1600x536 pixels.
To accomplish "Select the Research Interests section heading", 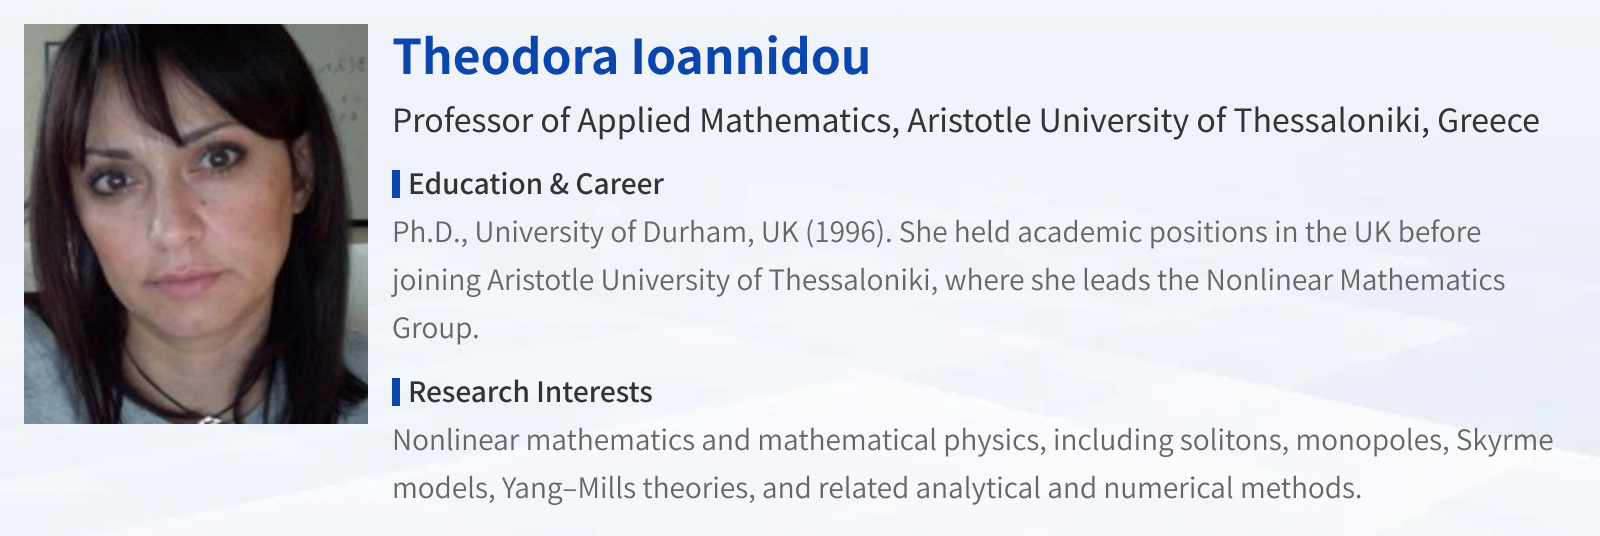I will pos(530,392).
